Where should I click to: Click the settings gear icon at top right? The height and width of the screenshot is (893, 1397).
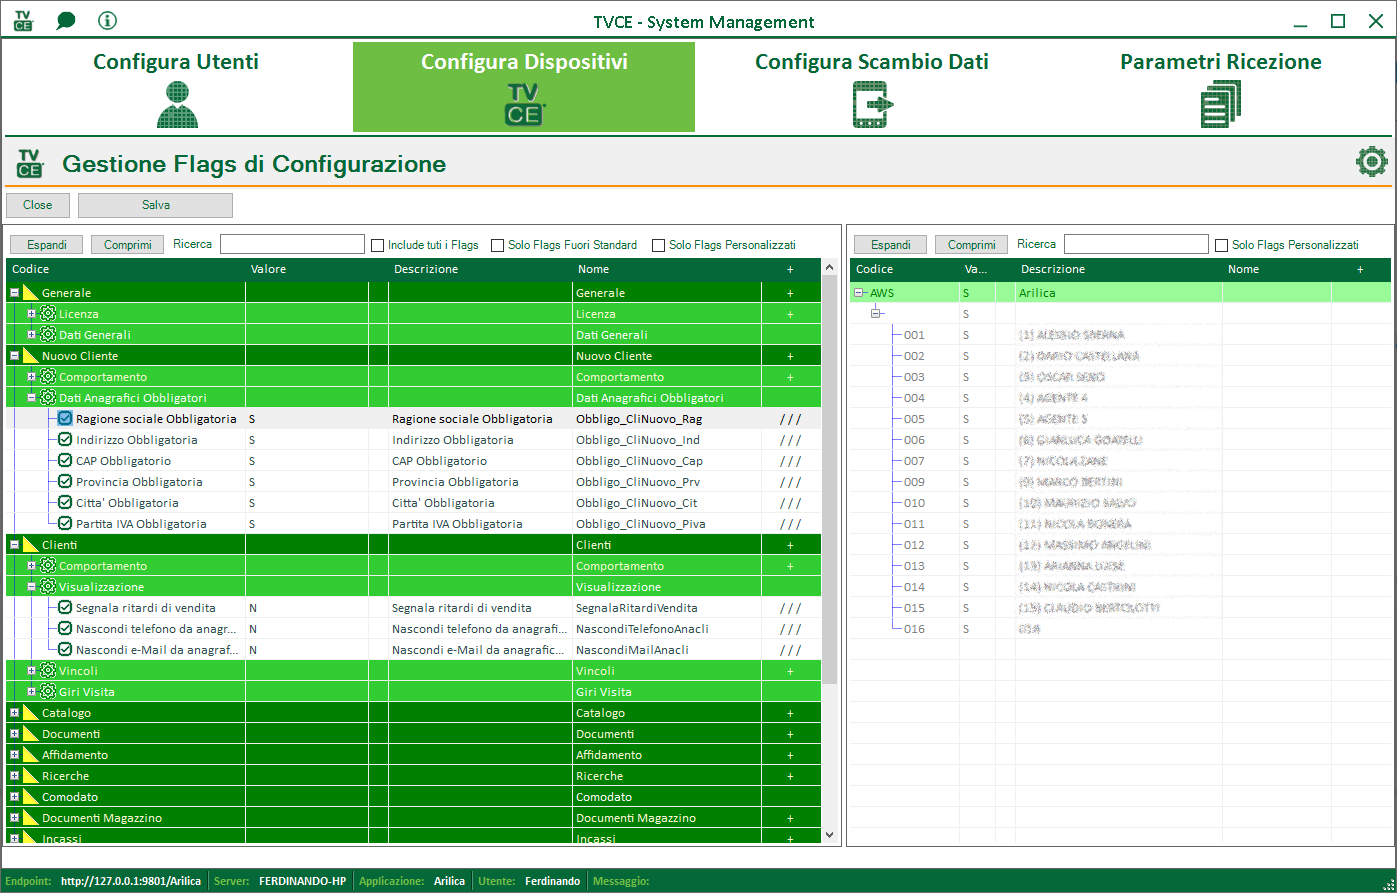click(x=1371, y=162)
